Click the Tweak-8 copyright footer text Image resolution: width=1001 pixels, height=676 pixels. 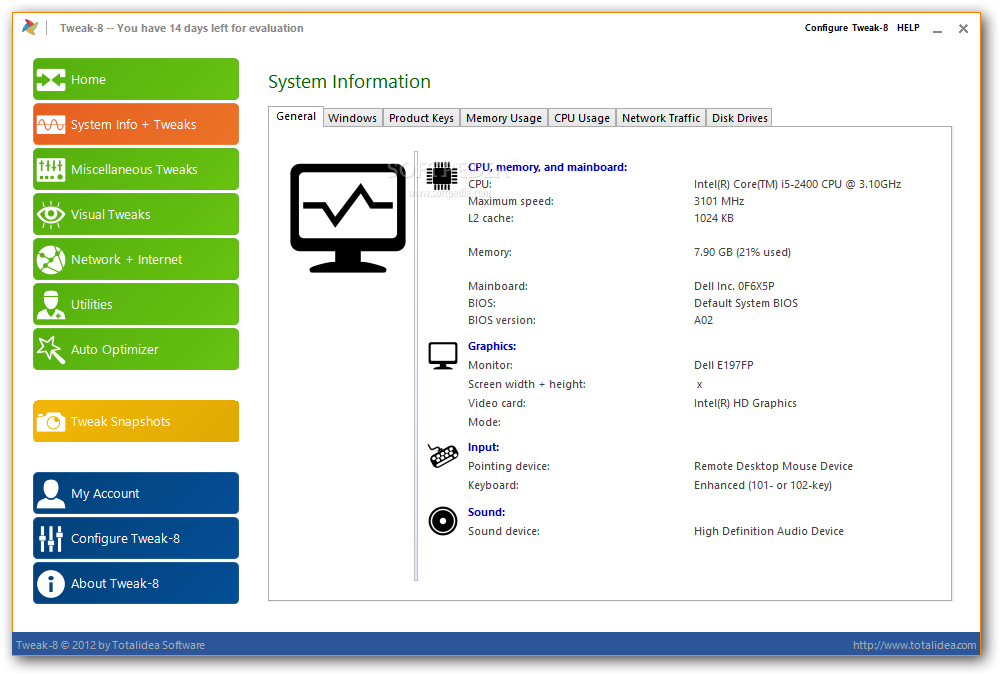tap(110, 645)
